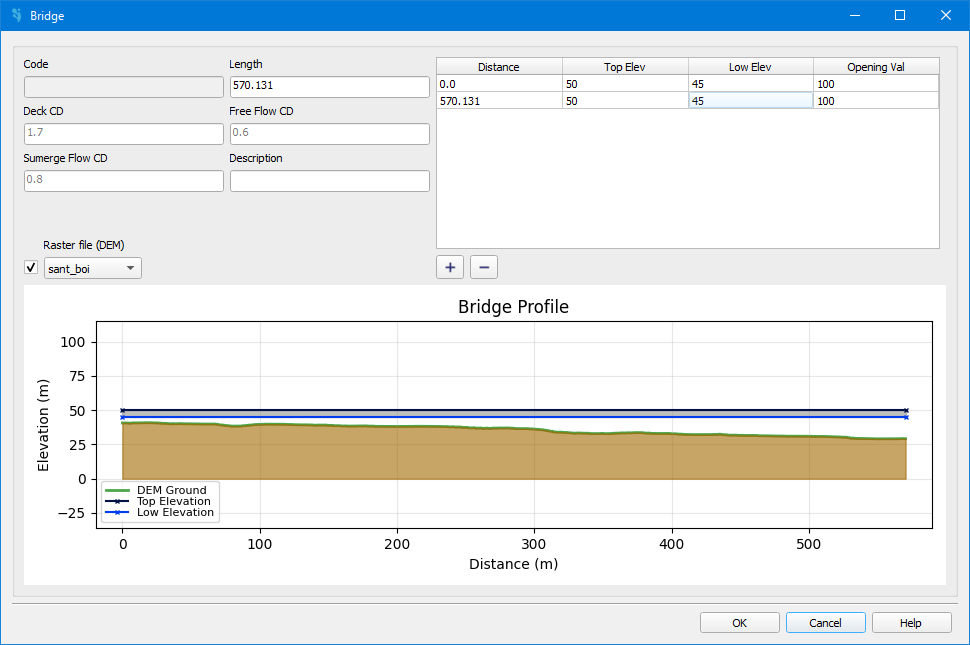
Task: Click the Top Elev cell in the 0.0 row
Action: click(x=625, y=83)
